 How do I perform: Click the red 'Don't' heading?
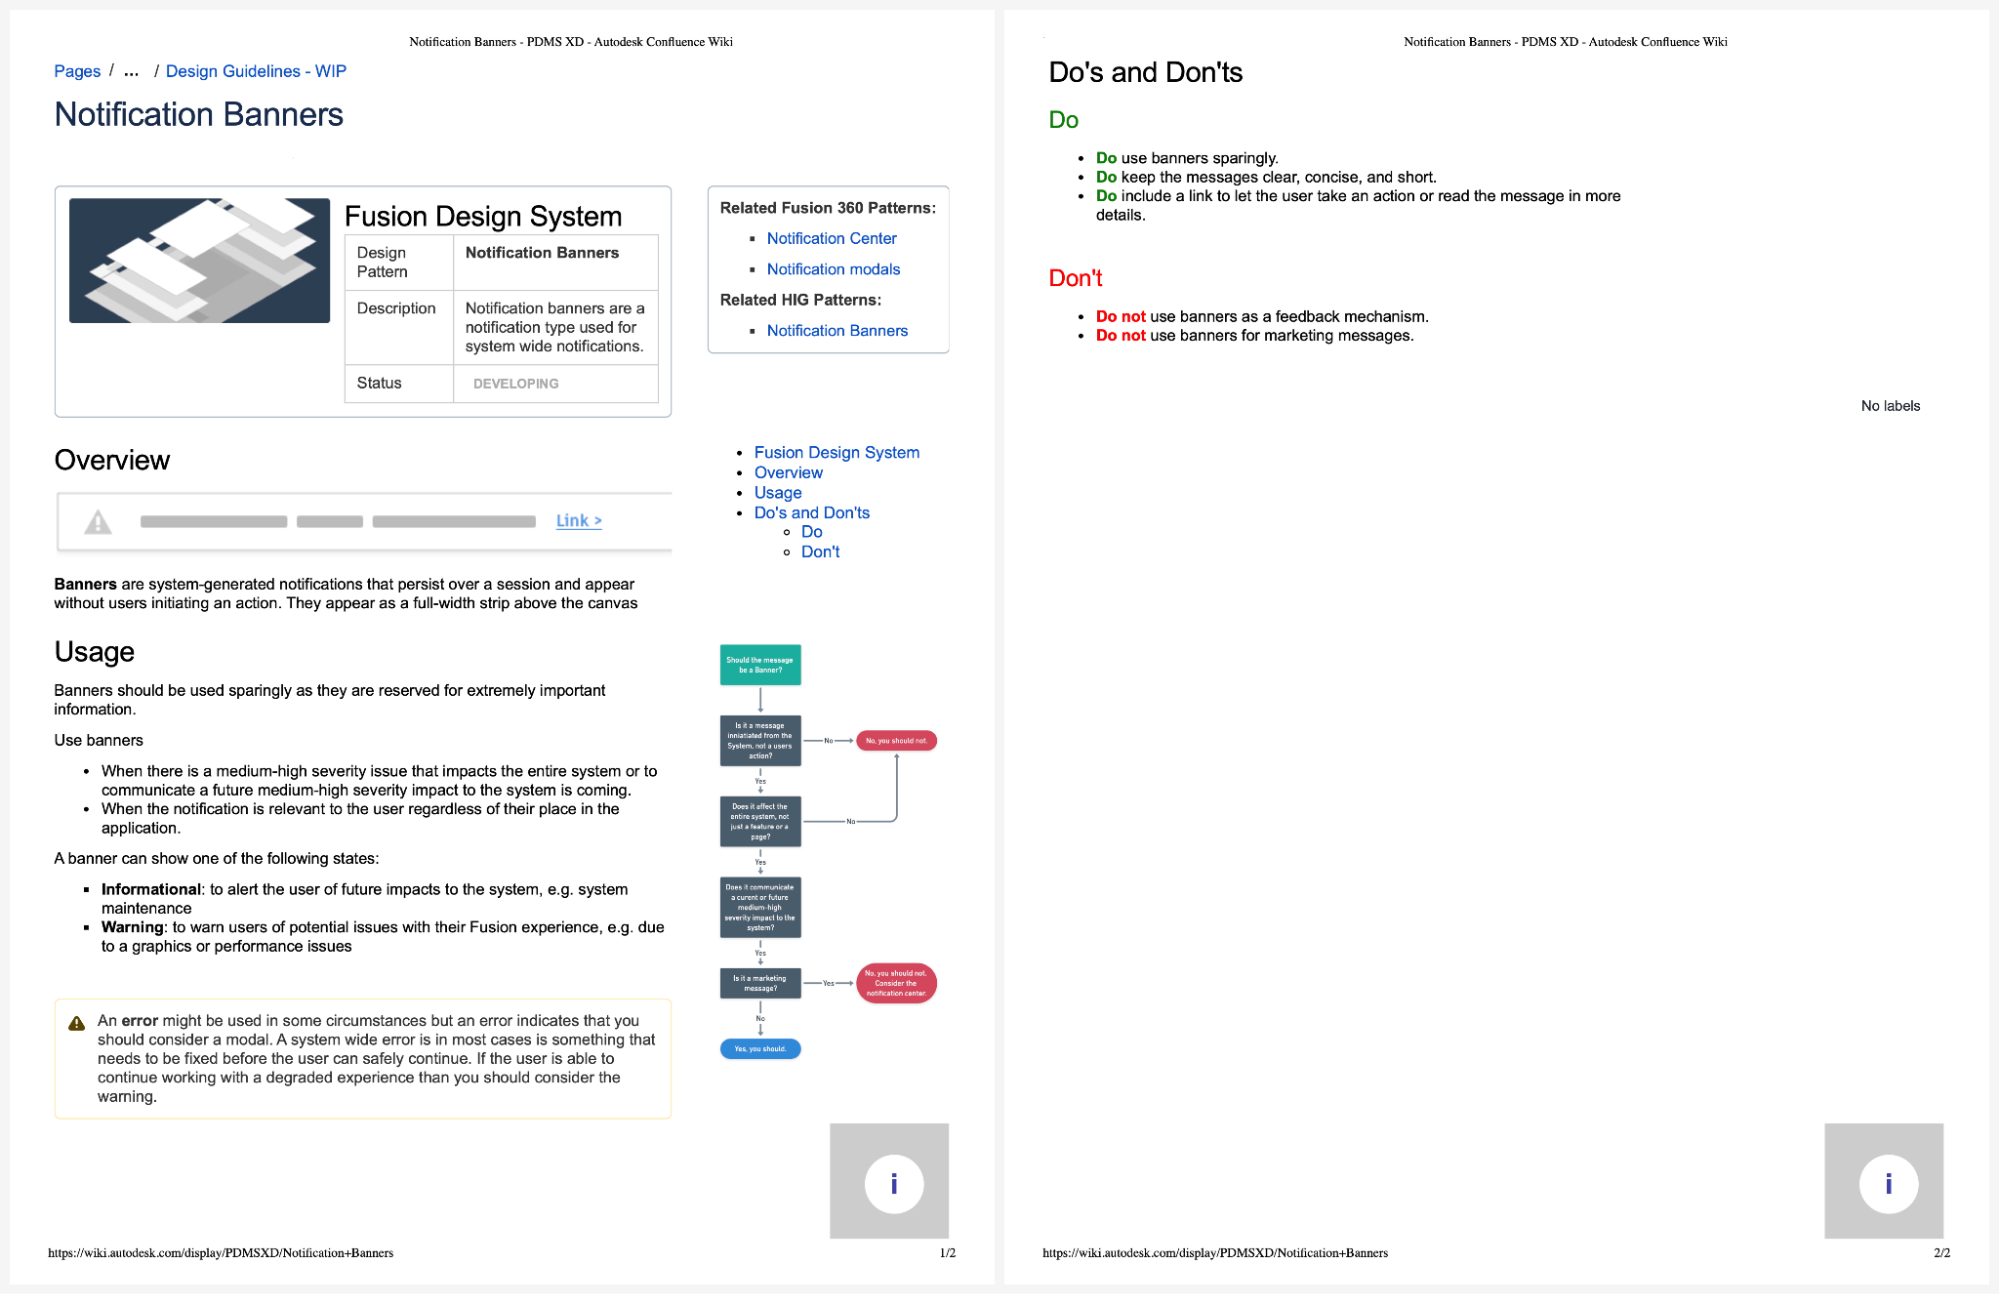tap(1075, 278)
